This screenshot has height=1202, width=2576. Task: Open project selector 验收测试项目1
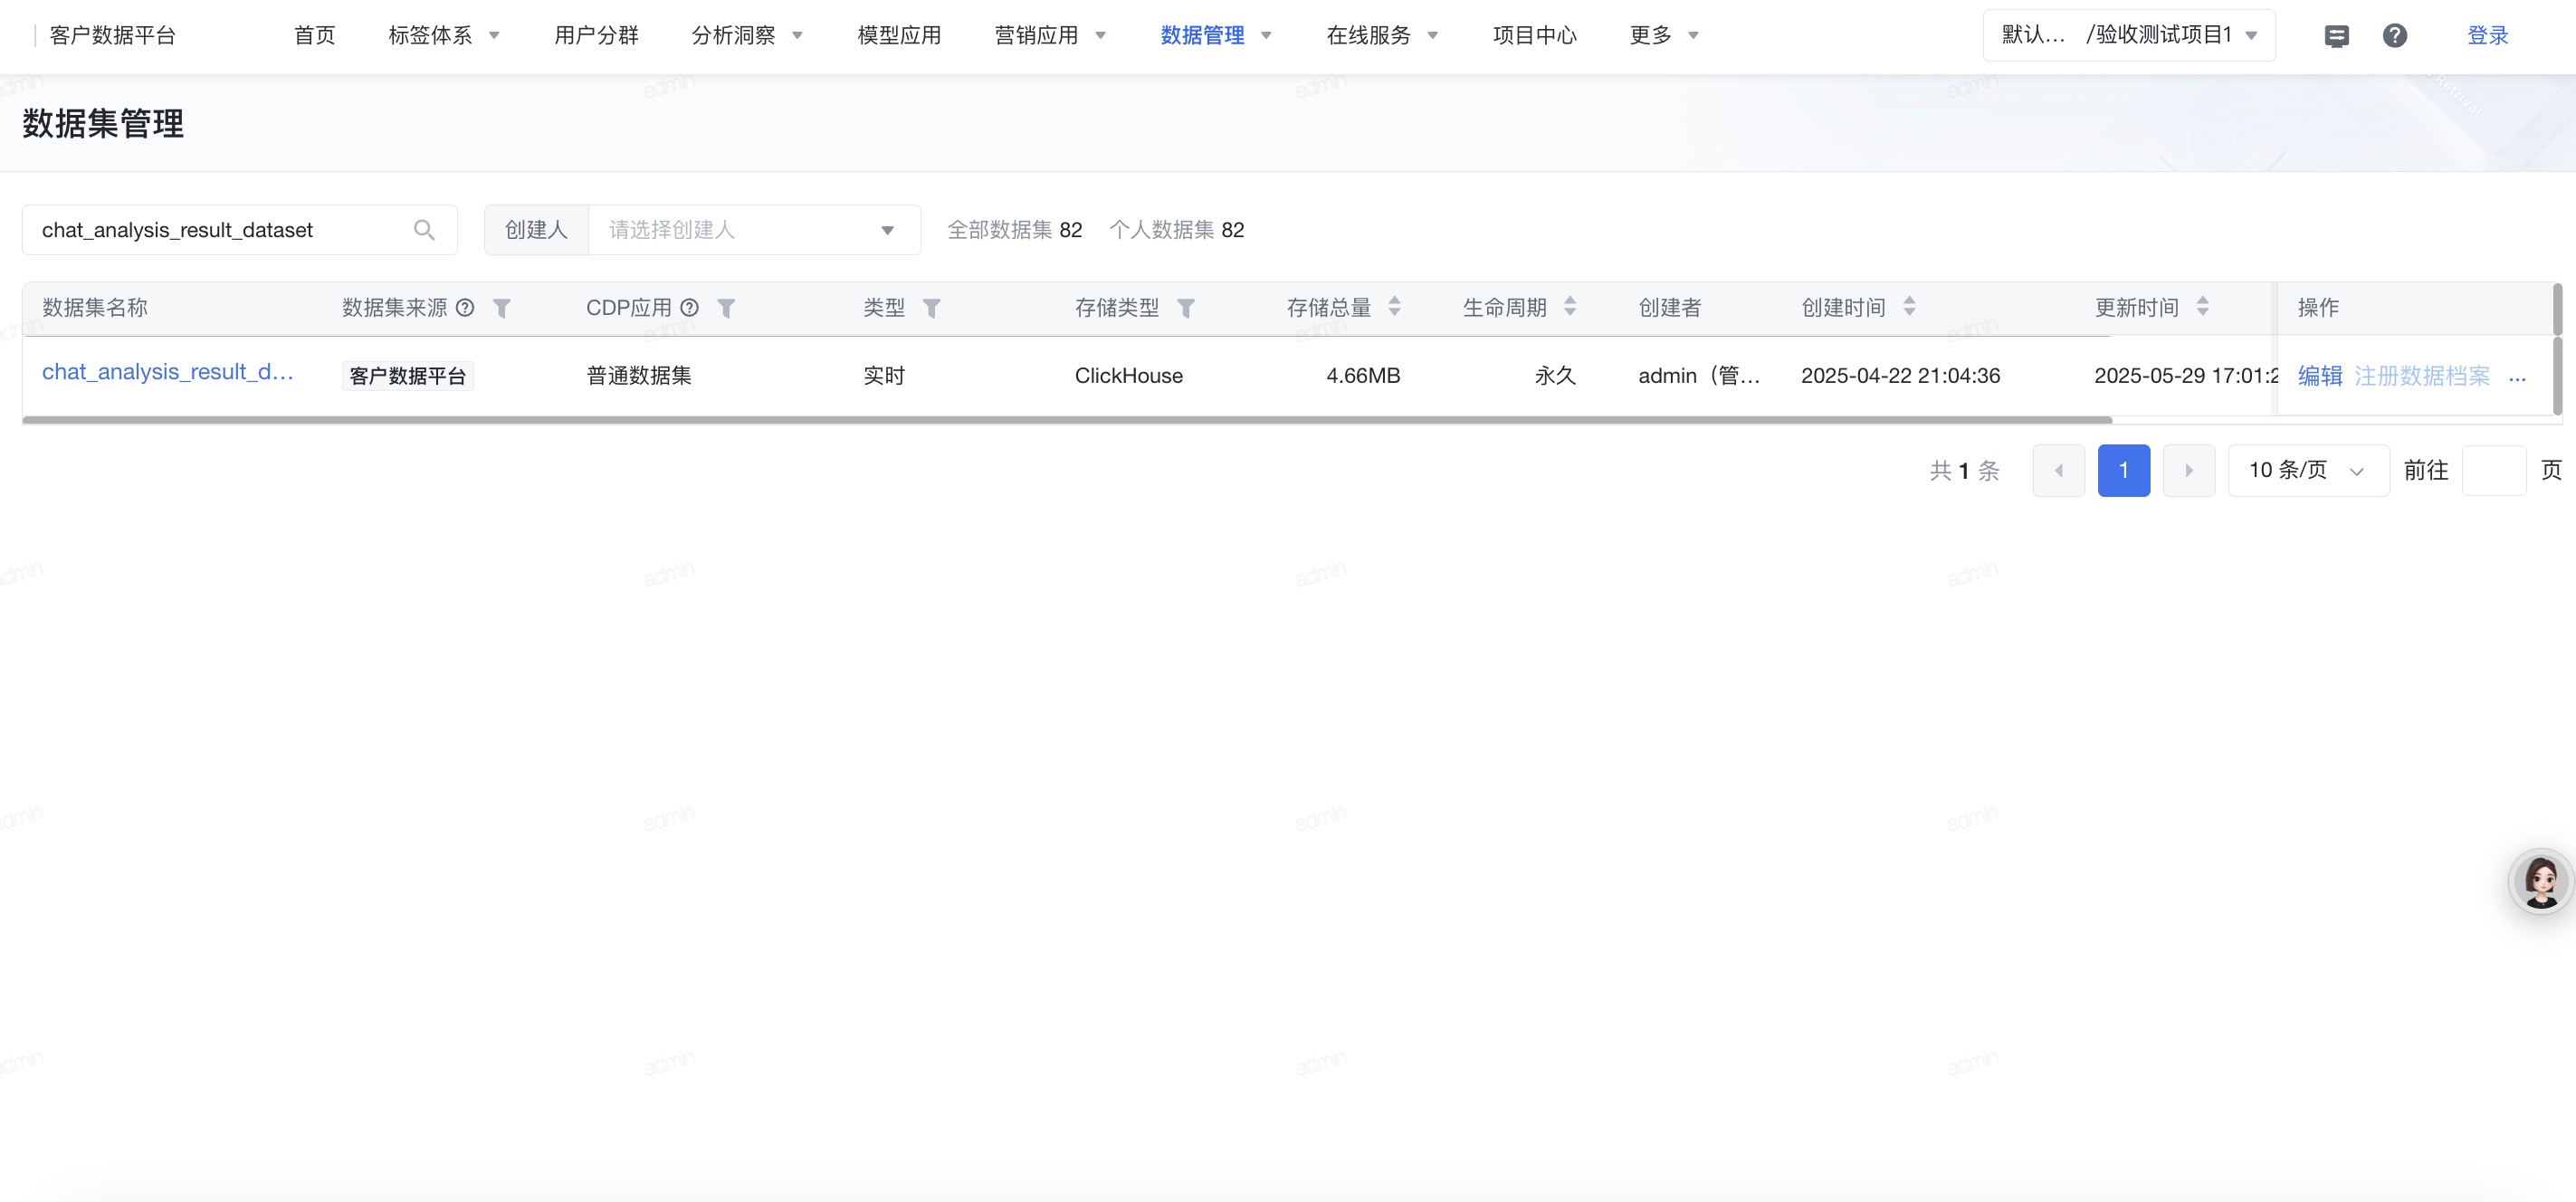coord(2129,35)
